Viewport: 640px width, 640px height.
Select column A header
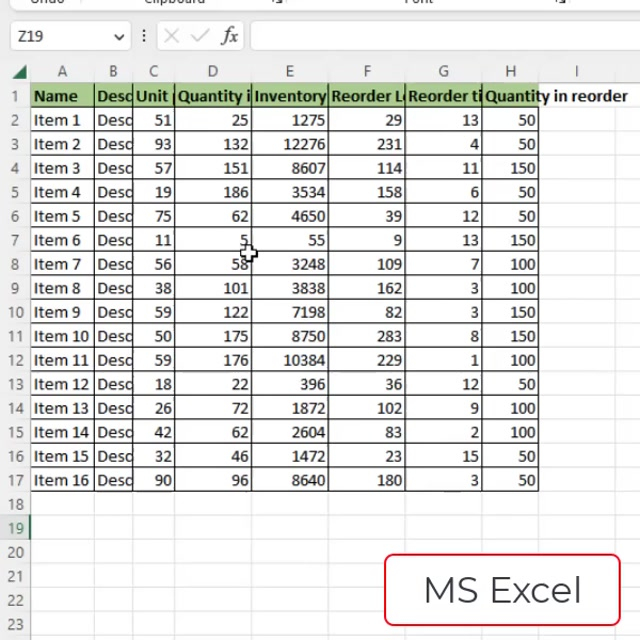(62, 72)
